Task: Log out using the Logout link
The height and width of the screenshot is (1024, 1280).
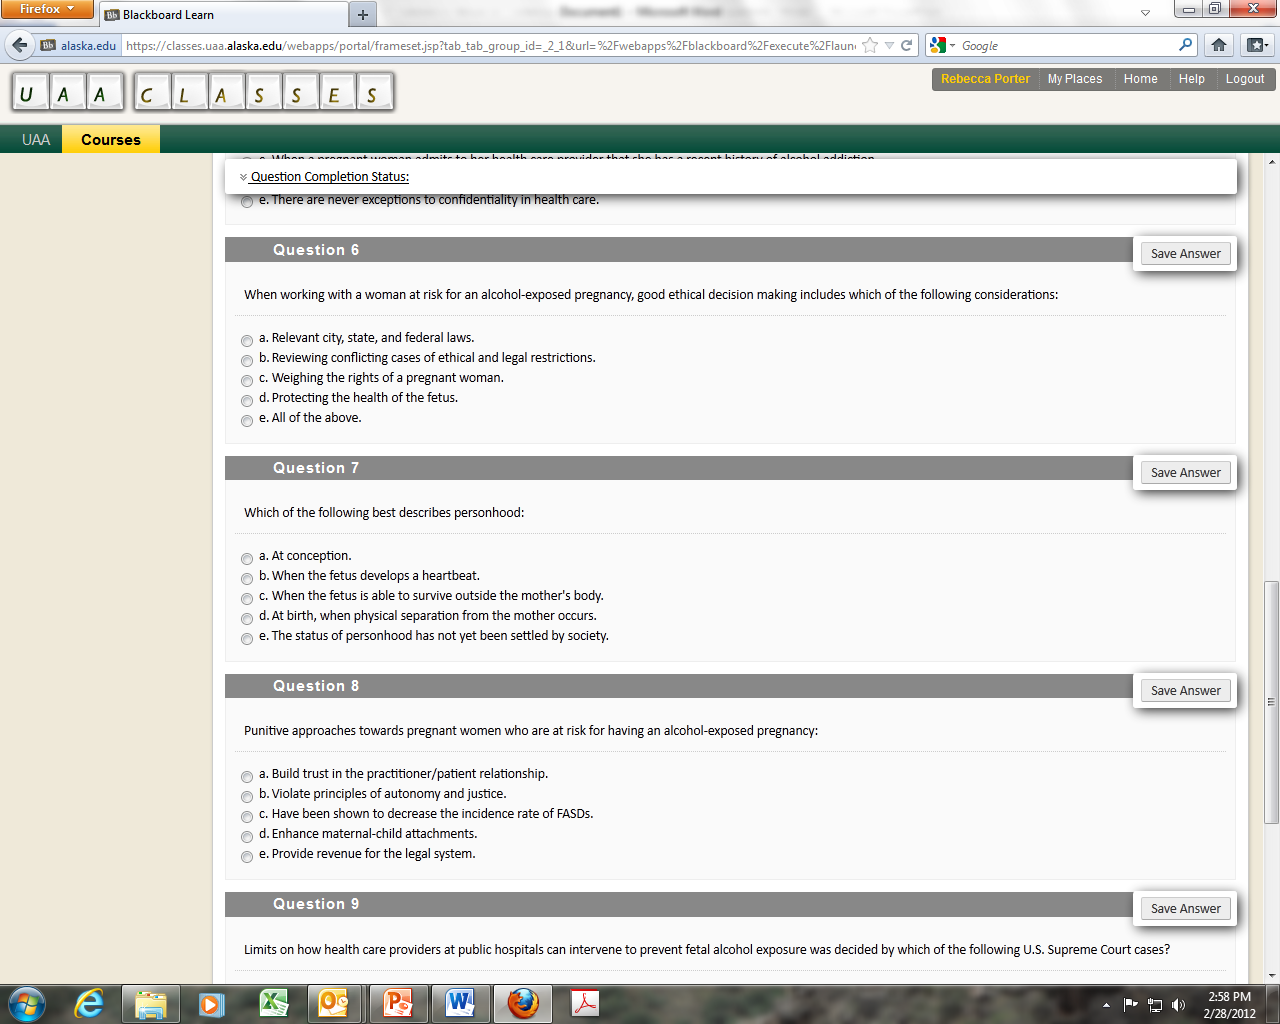Action: point(1245,79)
